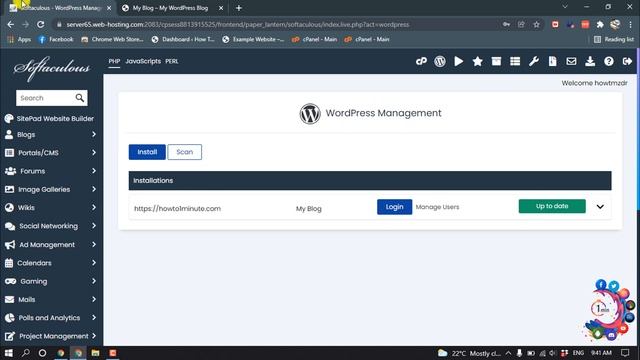Open settings wrench icon
The height and width of the screenshot is (360, 640).
click(534, 61)
